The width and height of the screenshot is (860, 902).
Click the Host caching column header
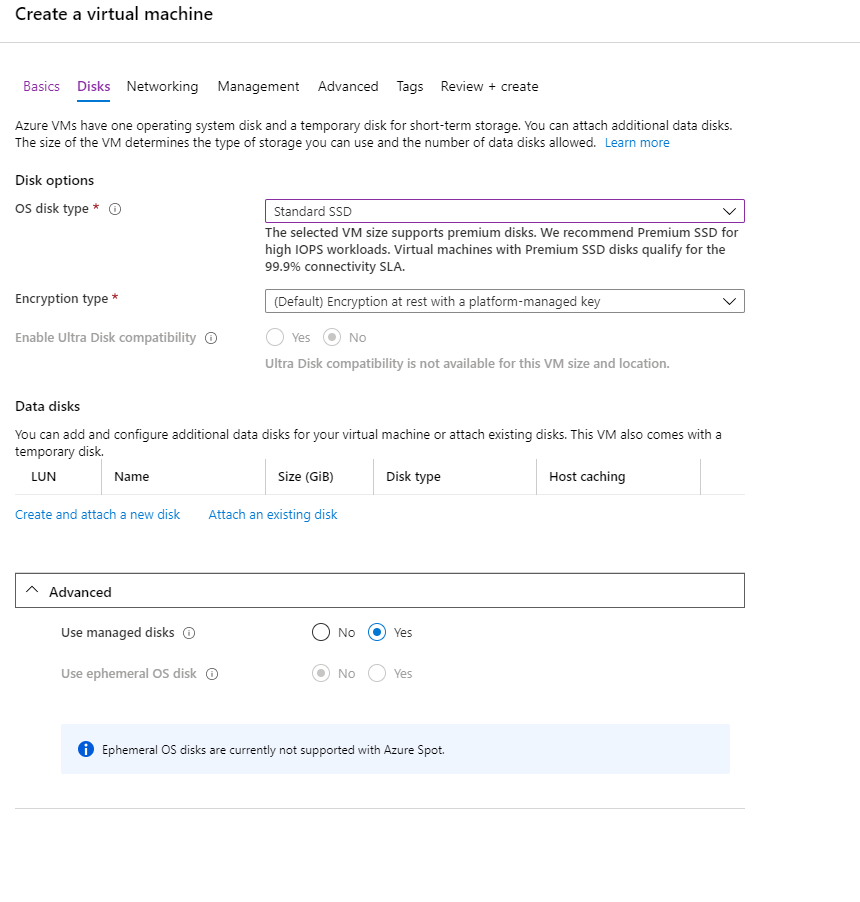click(587, 476)
